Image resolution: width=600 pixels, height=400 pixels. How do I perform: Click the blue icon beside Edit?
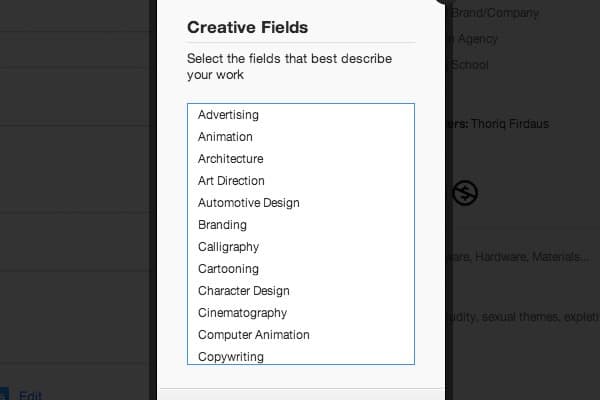(x=4, y=394)
